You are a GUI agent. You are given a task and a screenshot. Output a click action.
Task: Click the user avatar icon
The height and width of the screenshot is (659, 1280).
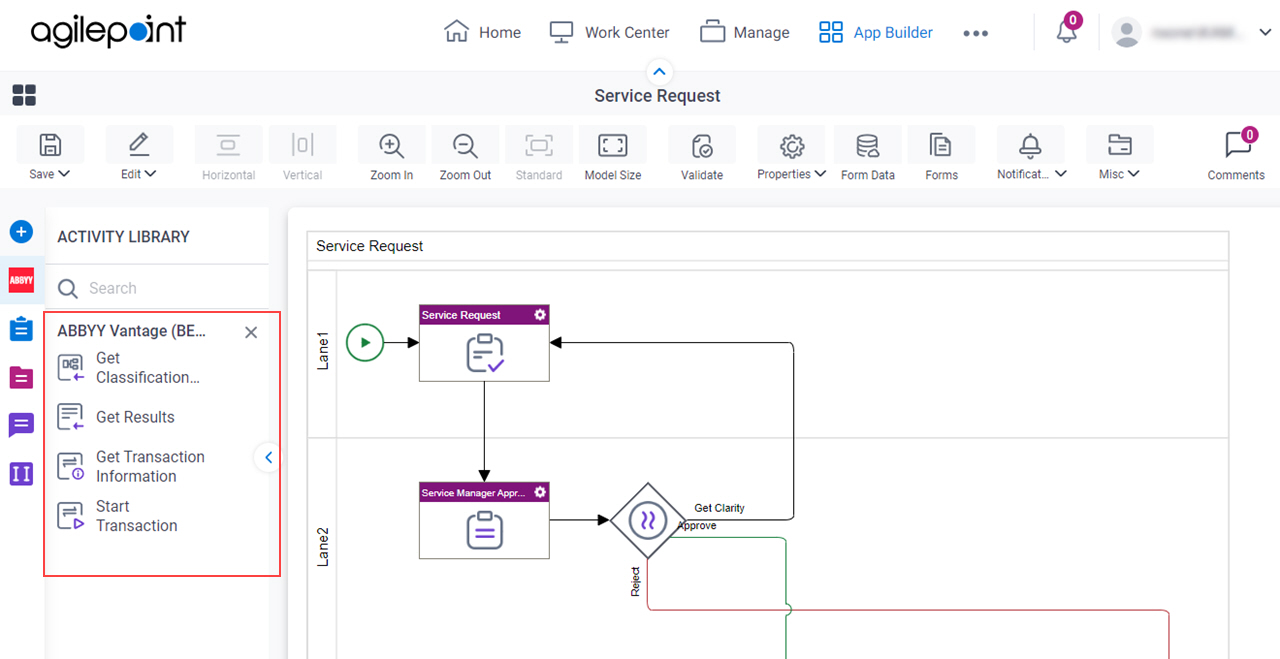[x=1127, y=32]
